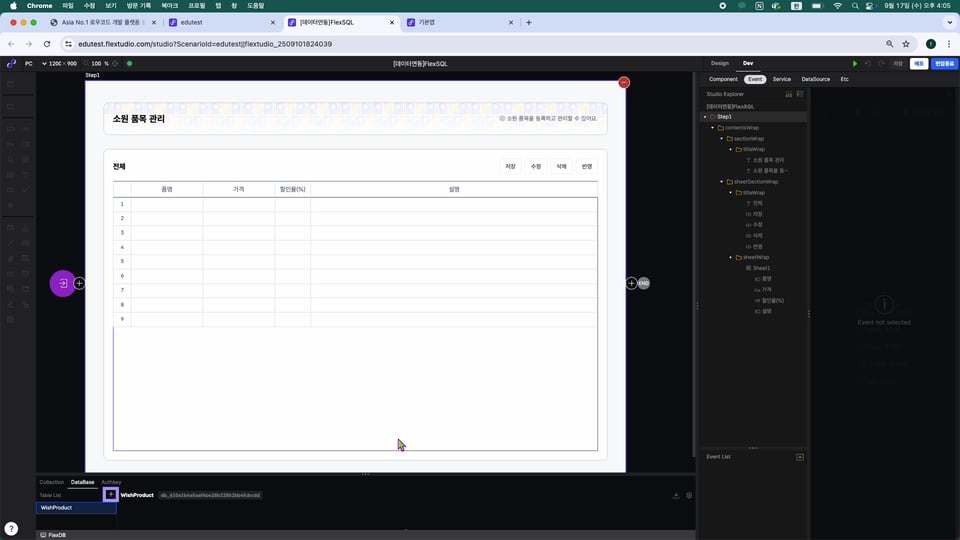Collapse the sheetWrap folder
This screenshot has height=540, width=960.
coord(730,258)
